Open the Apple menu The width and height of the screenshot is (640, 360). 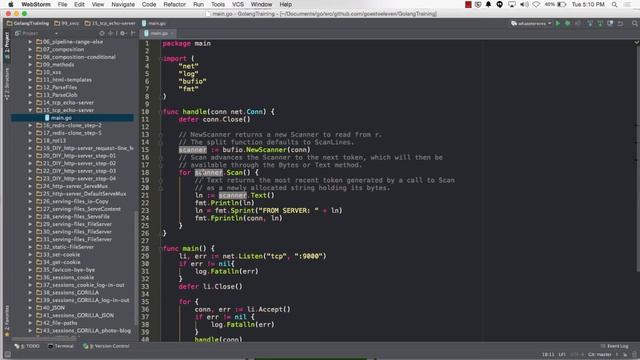(11, 4)
